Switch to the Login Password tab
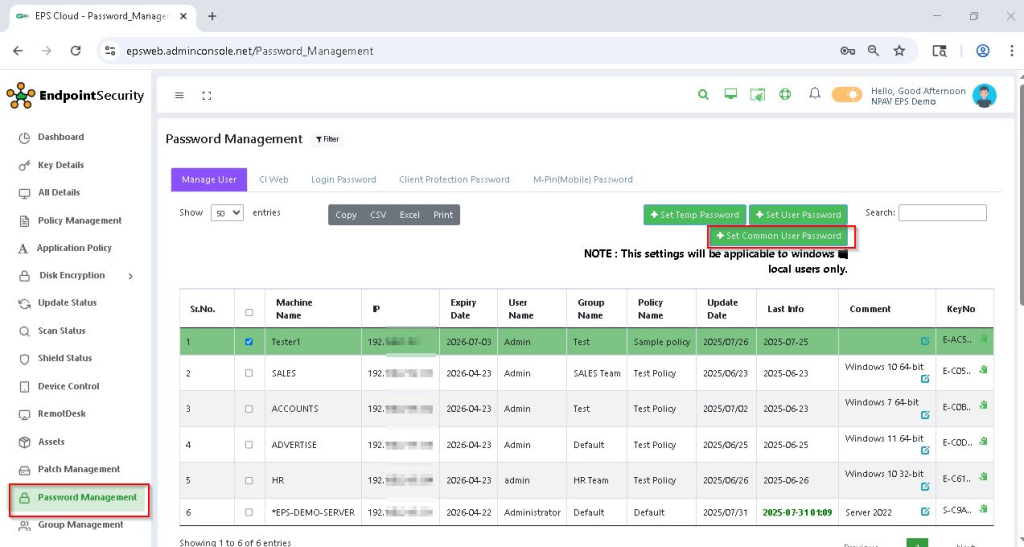Image resolution: width=1024 pixels, height=547 pixels. coord(343,180)
